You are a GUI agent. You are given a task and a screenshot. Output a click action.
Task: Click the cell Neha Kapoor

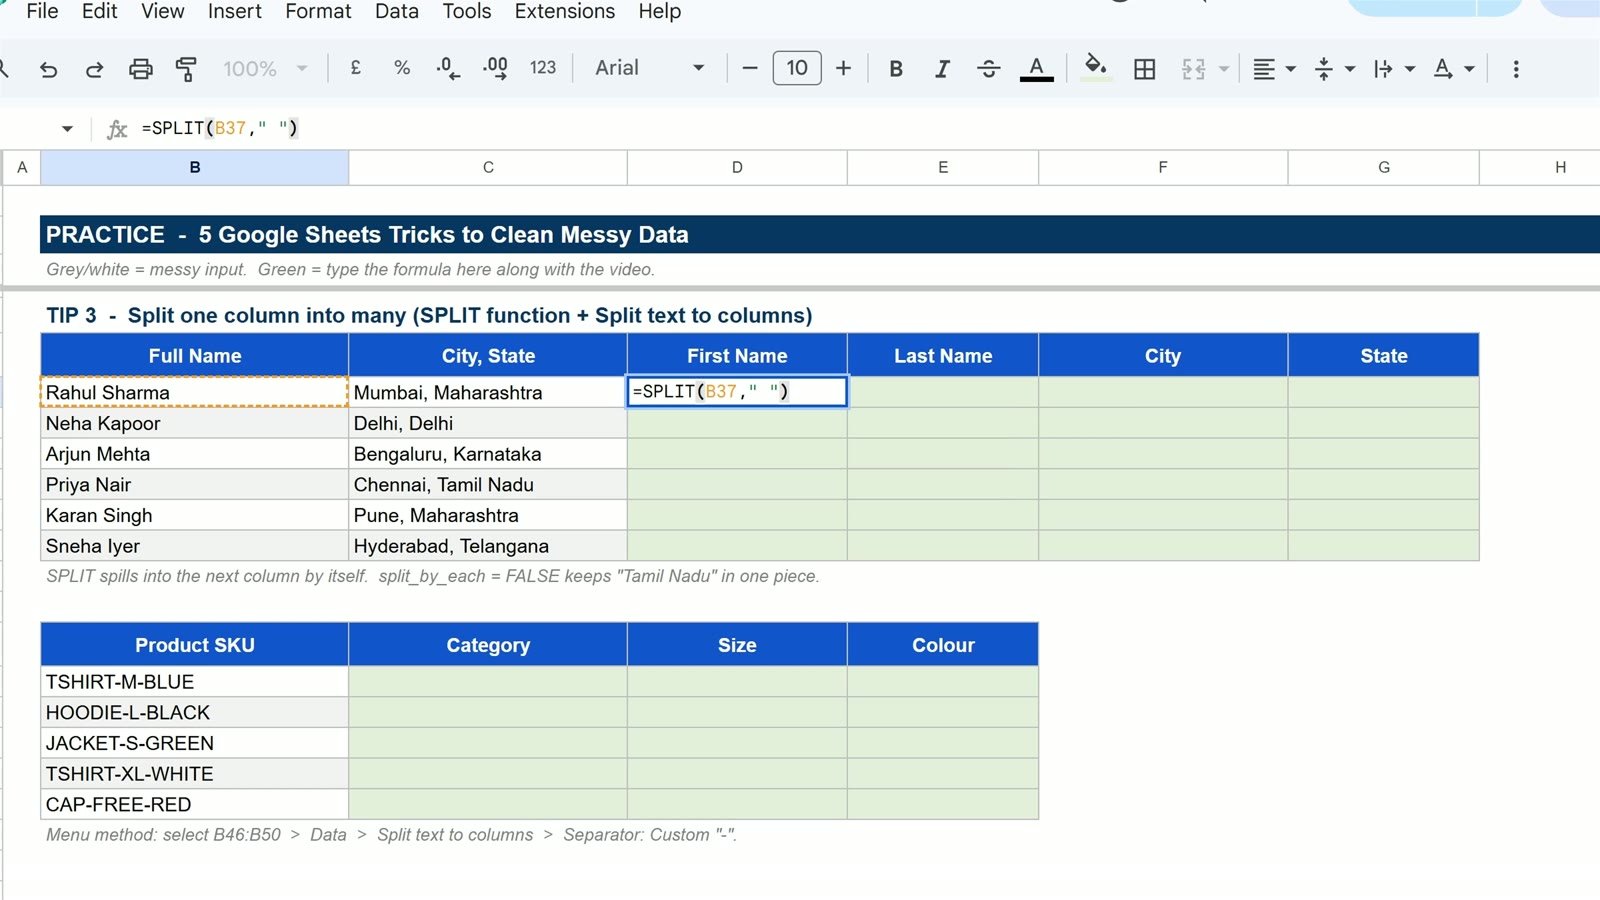click(x=195, y=423)
